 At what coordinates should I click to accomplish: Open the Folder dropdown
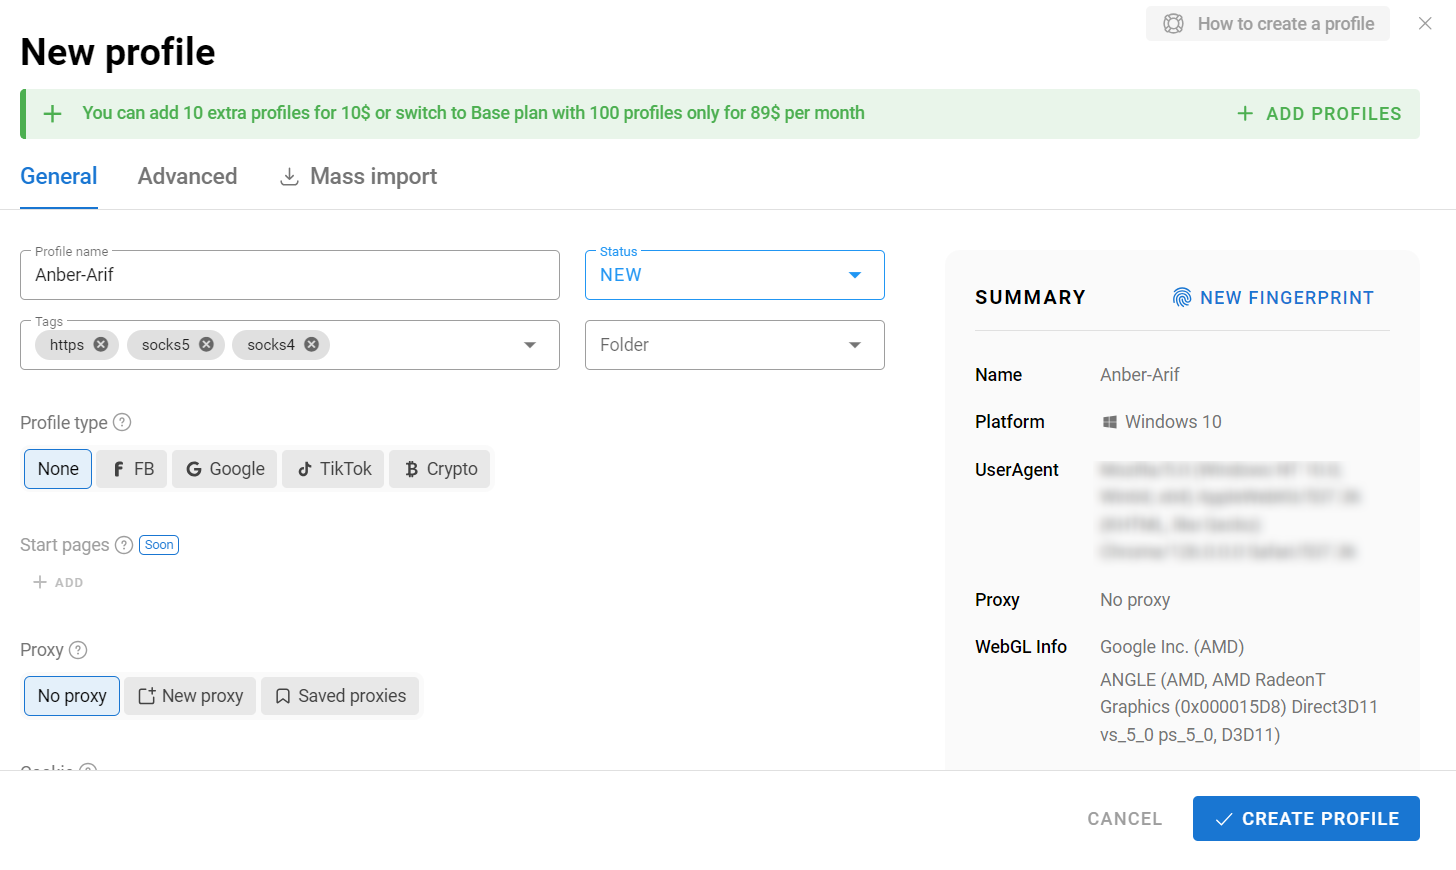coord(854,344)
